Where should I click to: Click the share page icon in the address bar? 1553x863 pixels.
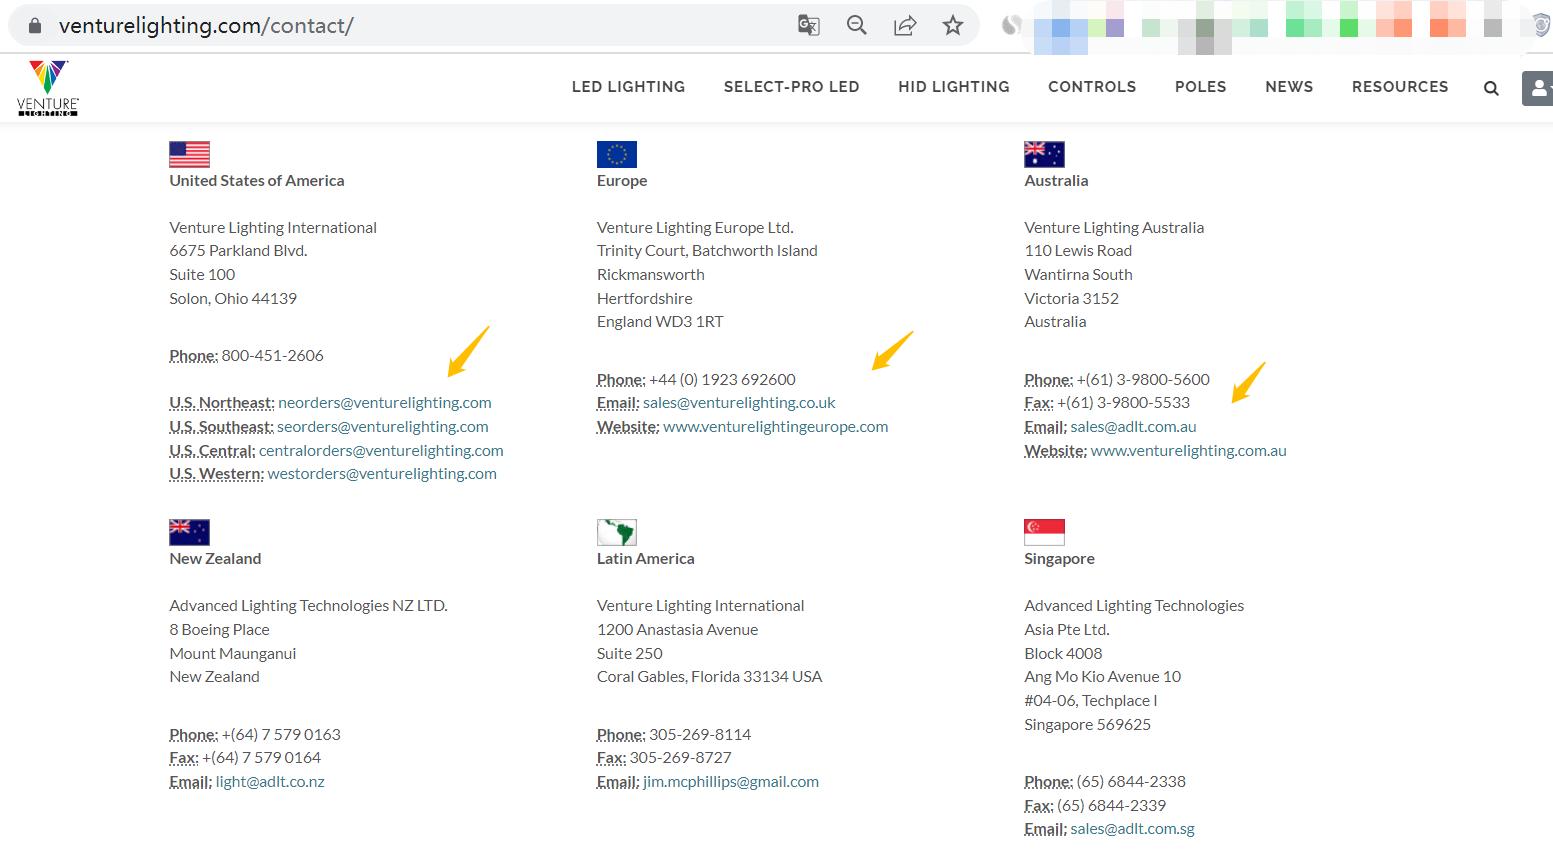(905, 26)
